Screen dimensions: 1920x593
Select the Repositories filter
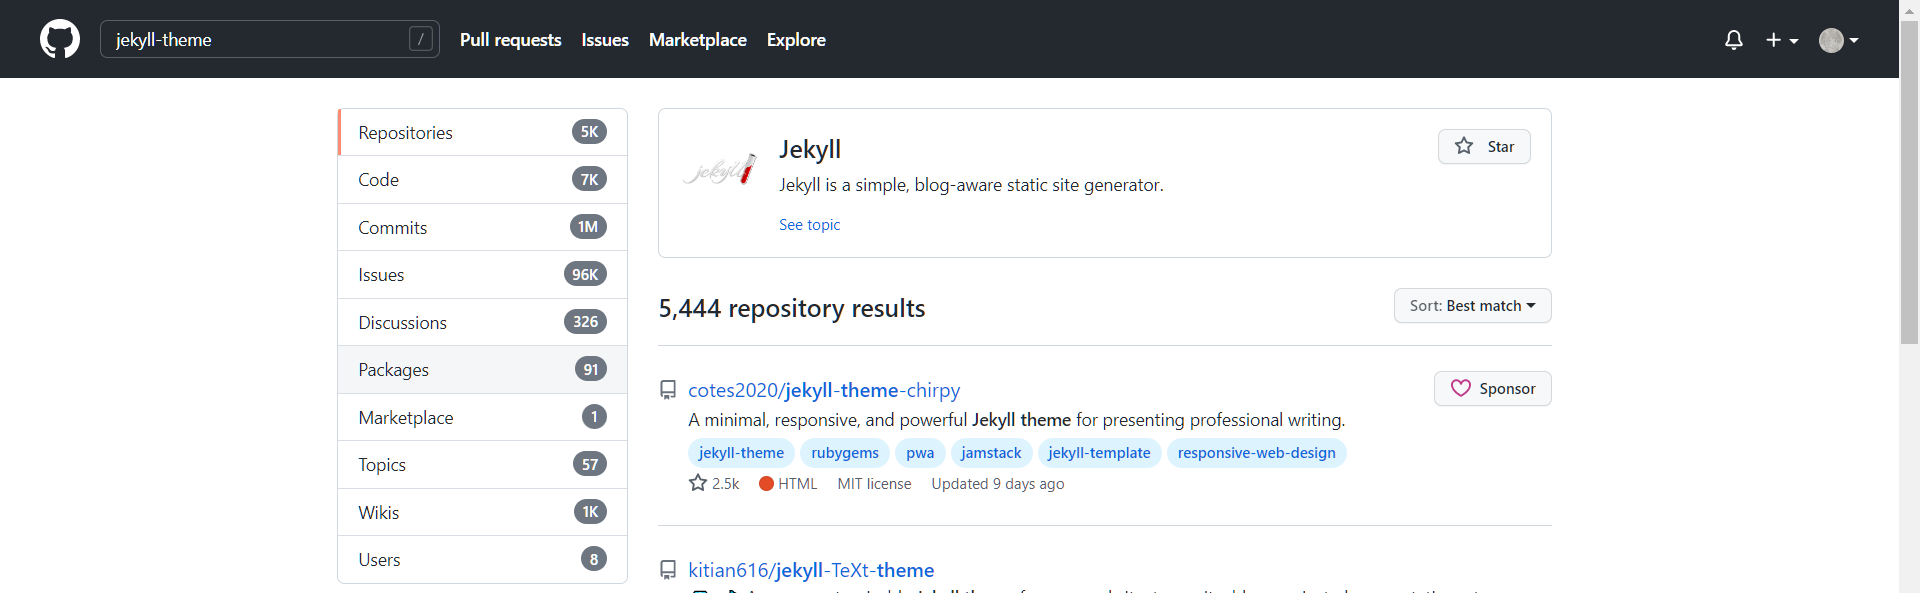483,132
